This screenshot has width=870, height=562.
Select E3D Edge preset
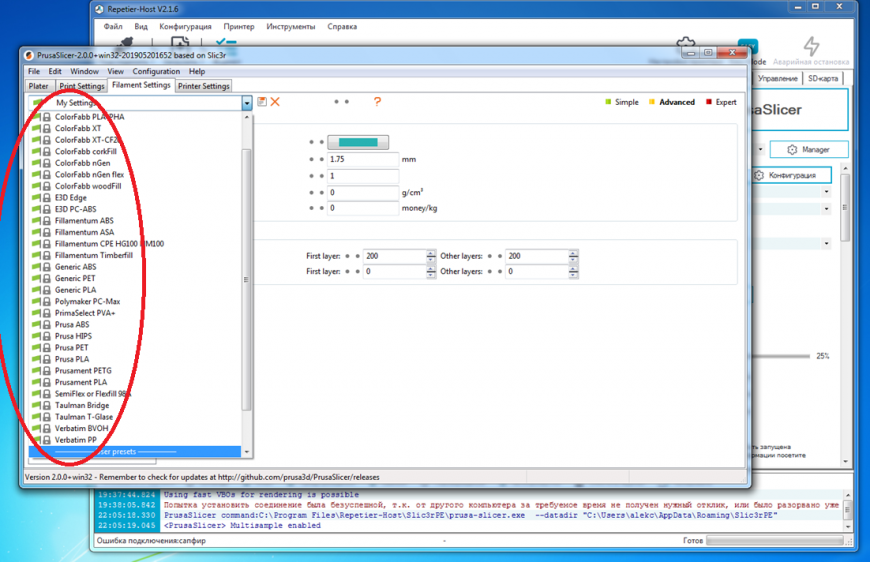135,198
